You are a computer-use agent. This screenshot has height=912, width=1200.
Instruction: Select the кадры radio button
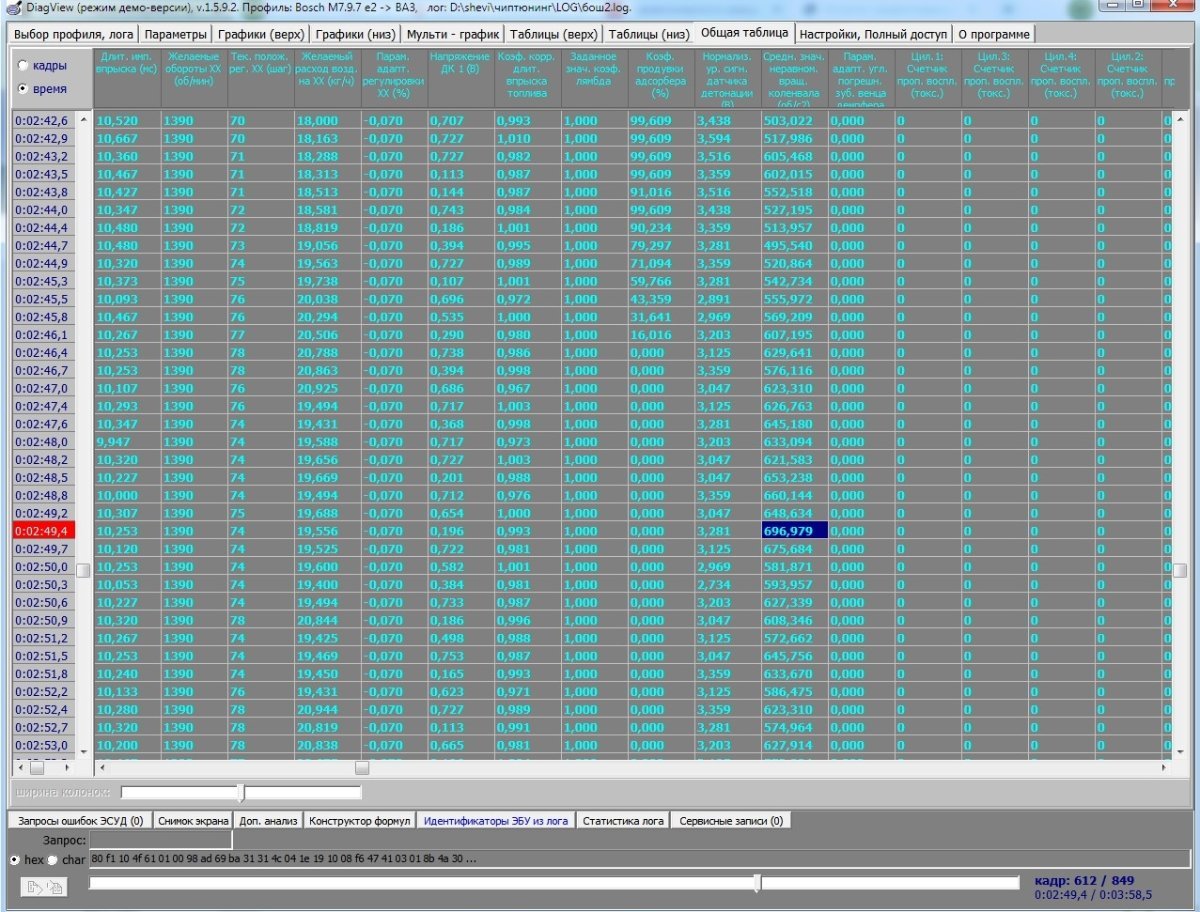(23, 66)
